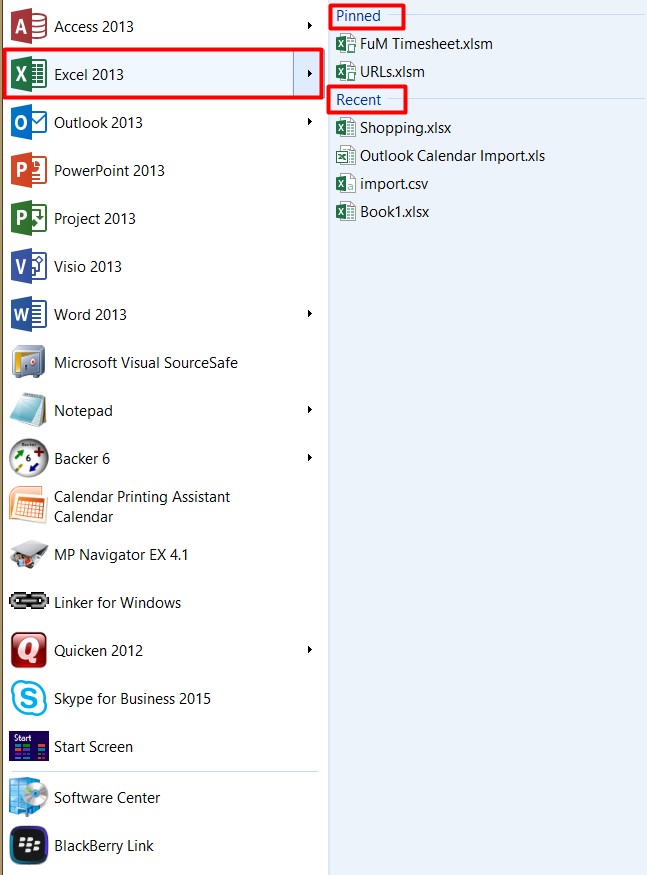Expand the Word 2013 jump list arrow
647x875 pixels.
[x=309, y=314]
